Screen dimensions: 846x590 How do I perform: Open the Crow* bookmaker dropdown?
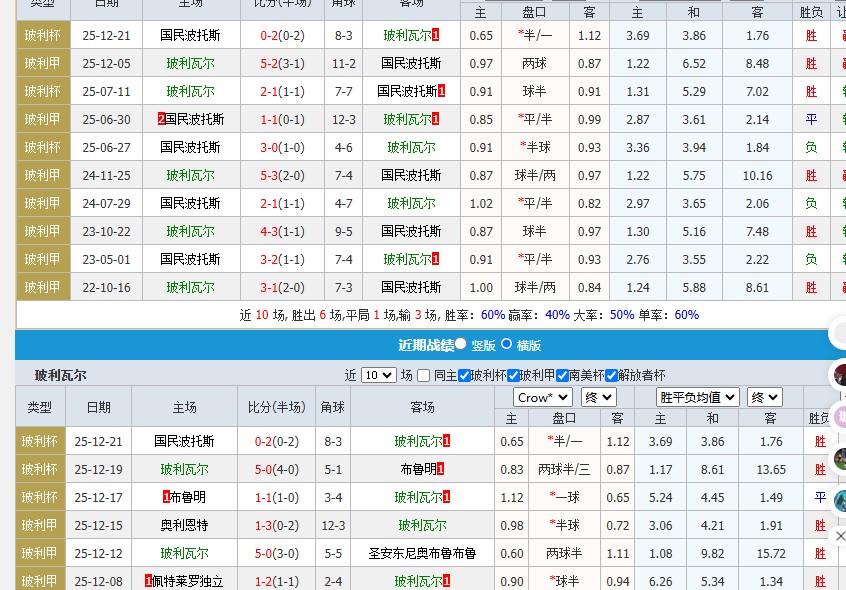(543, 396)
